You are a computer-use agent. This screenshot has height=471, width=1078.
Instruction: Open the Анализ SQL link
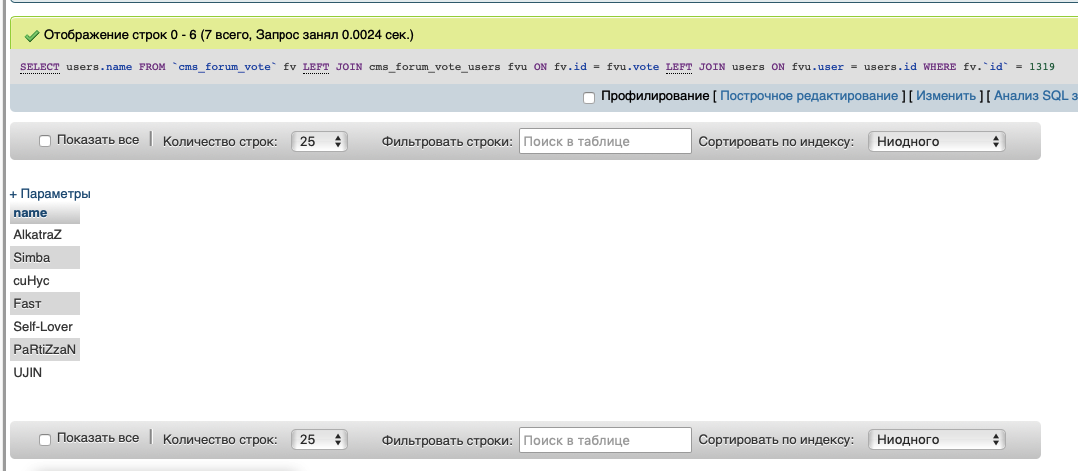[x=1035, y=96]
